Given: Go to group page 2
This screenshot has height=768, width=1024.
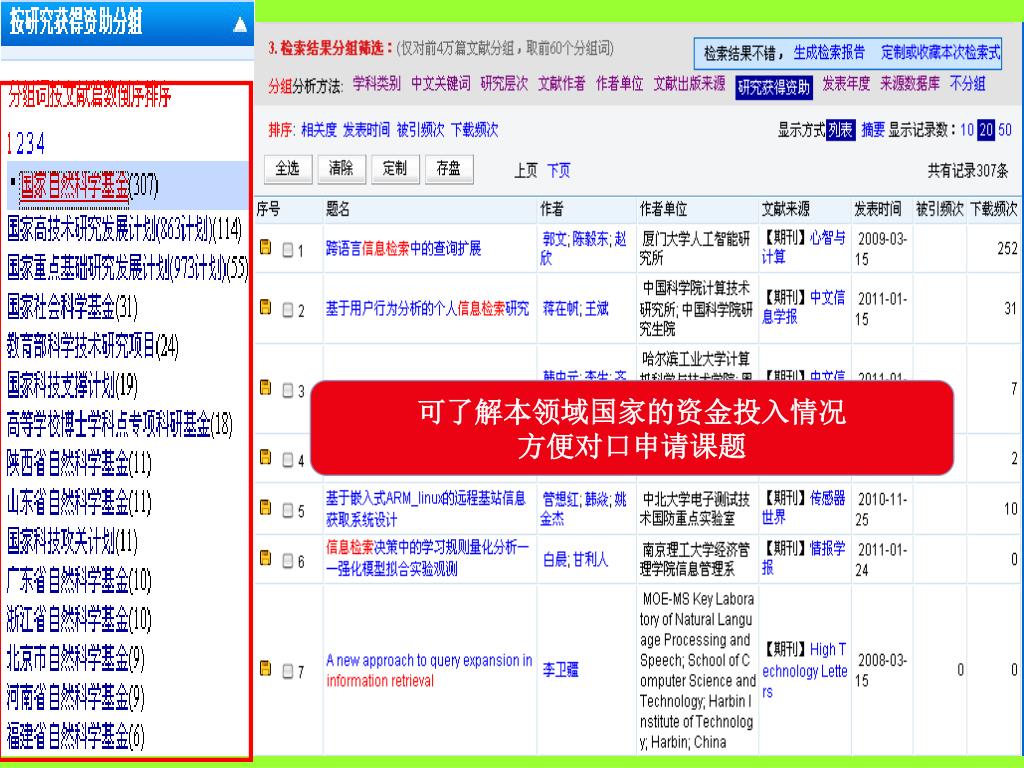Looking at the screenshot, I should tap(20, 143).
